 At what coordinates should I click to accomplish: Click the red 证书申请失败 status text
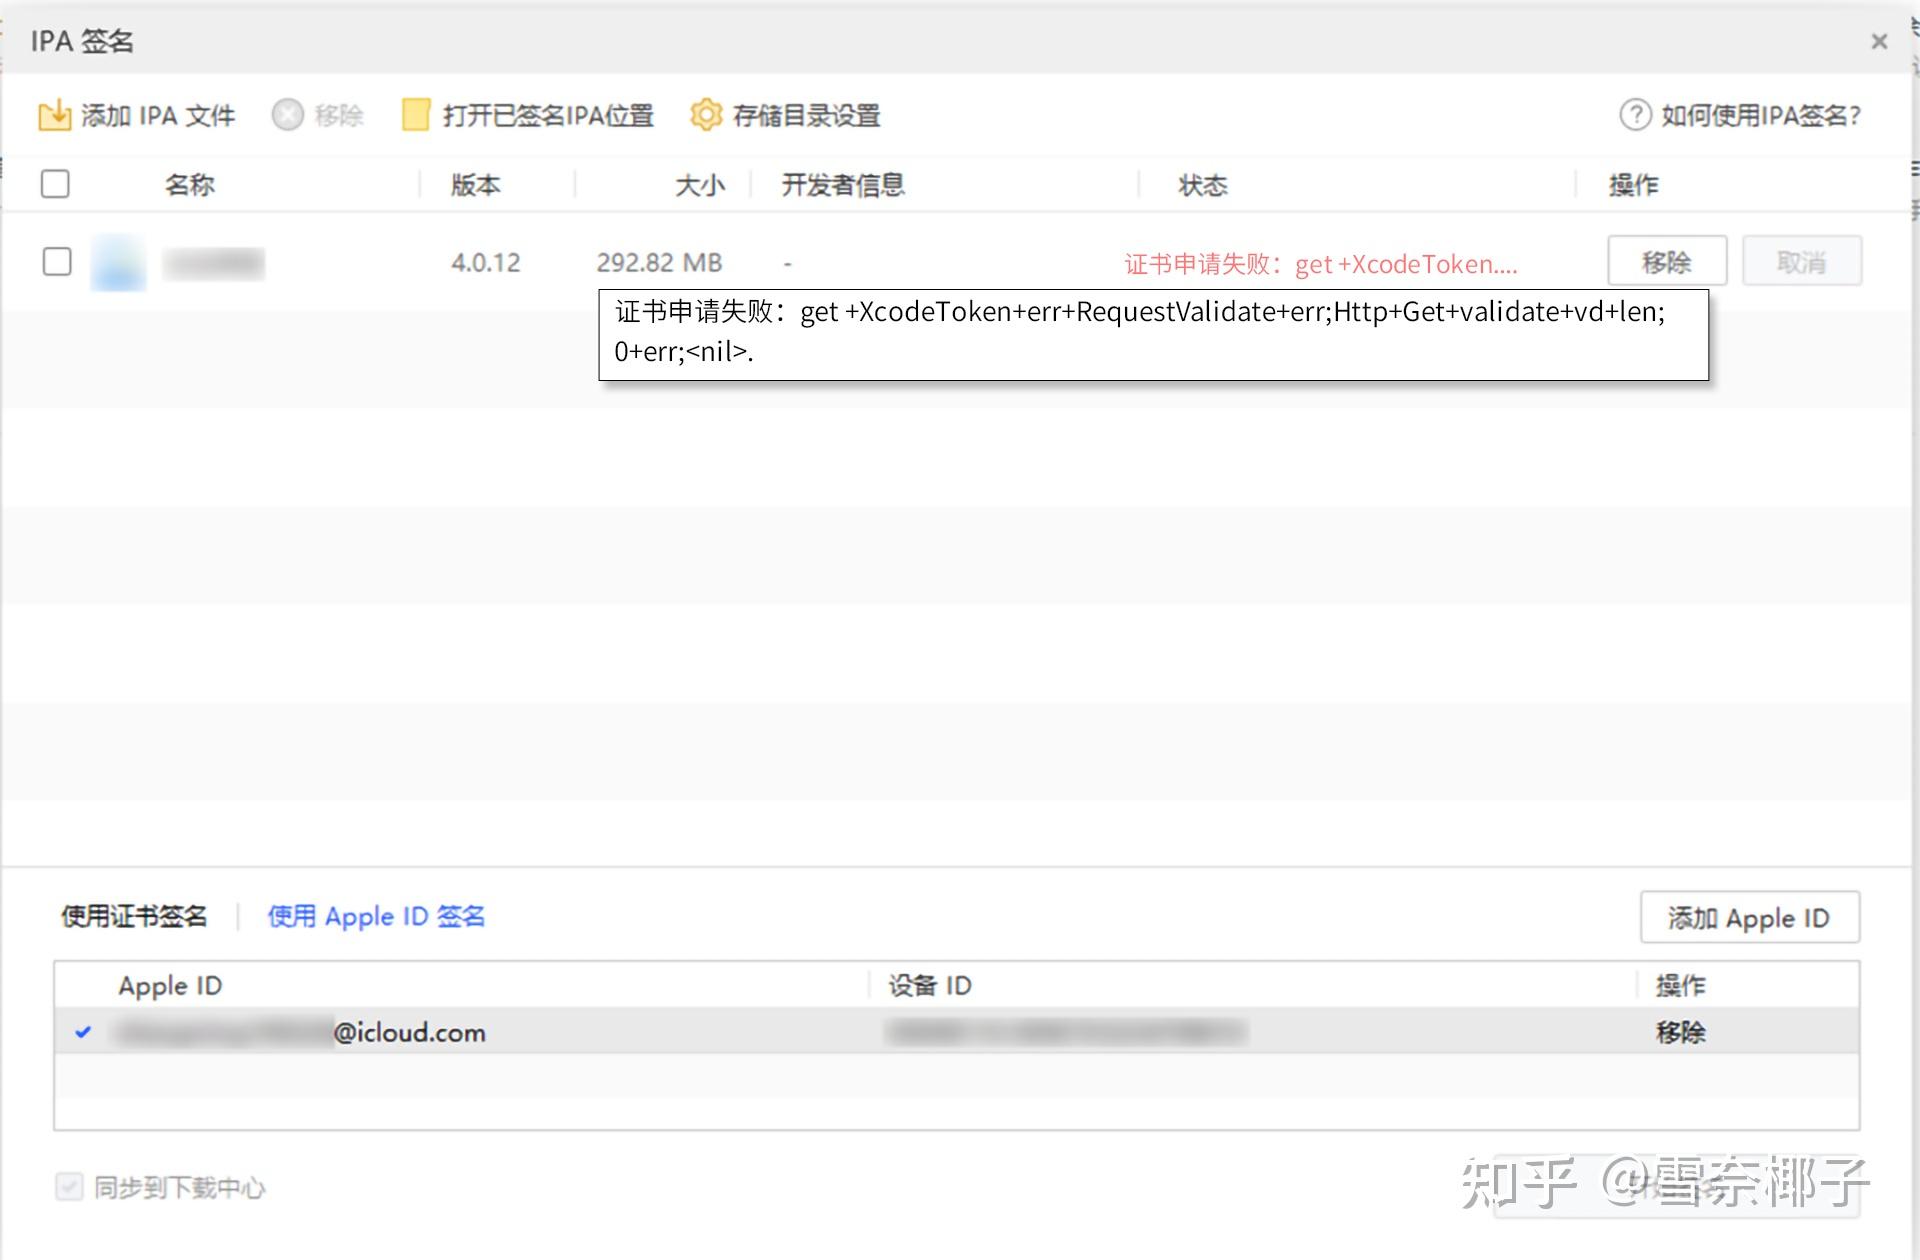pyautogui.click(x=1321, y=264)
